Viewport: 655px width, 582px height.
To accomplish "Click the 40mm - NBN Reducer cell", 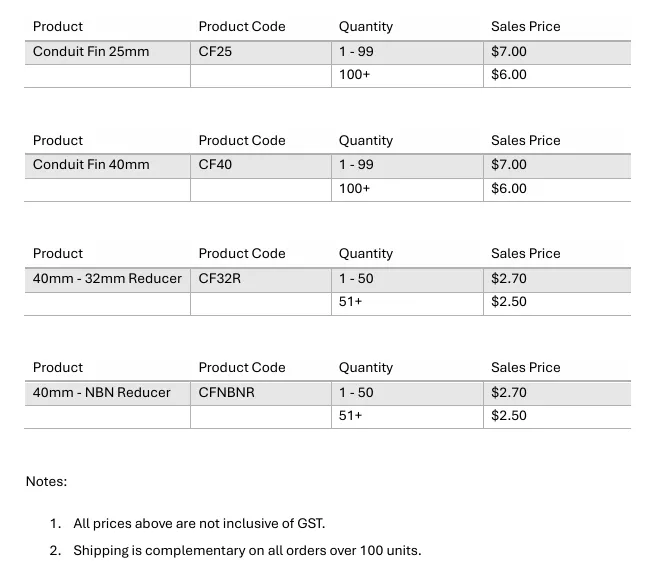I will [x=102, y=393].
